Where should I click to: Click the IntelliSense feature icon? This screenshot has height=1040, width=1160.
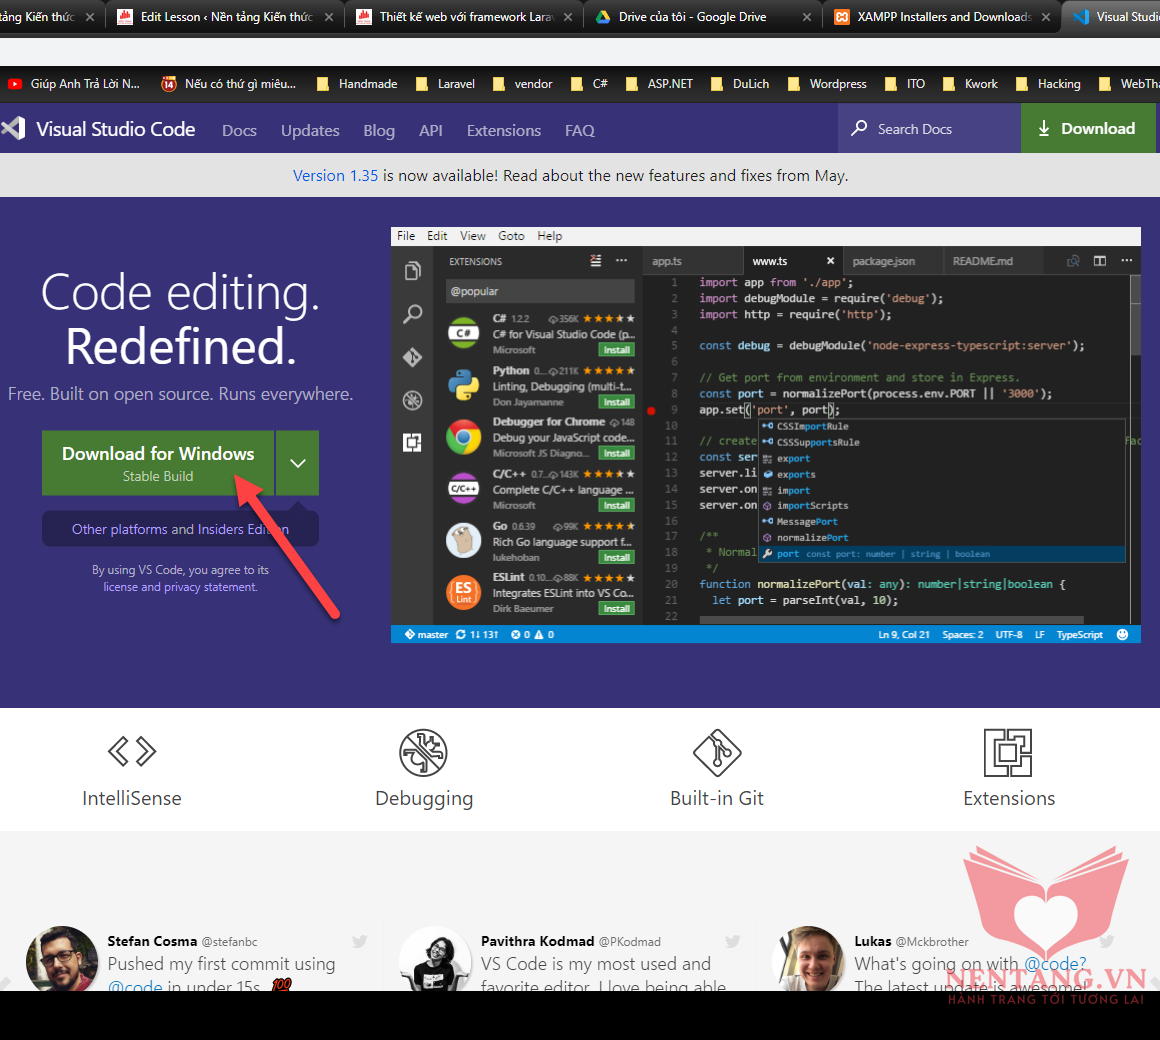click(x=132, y=751)
